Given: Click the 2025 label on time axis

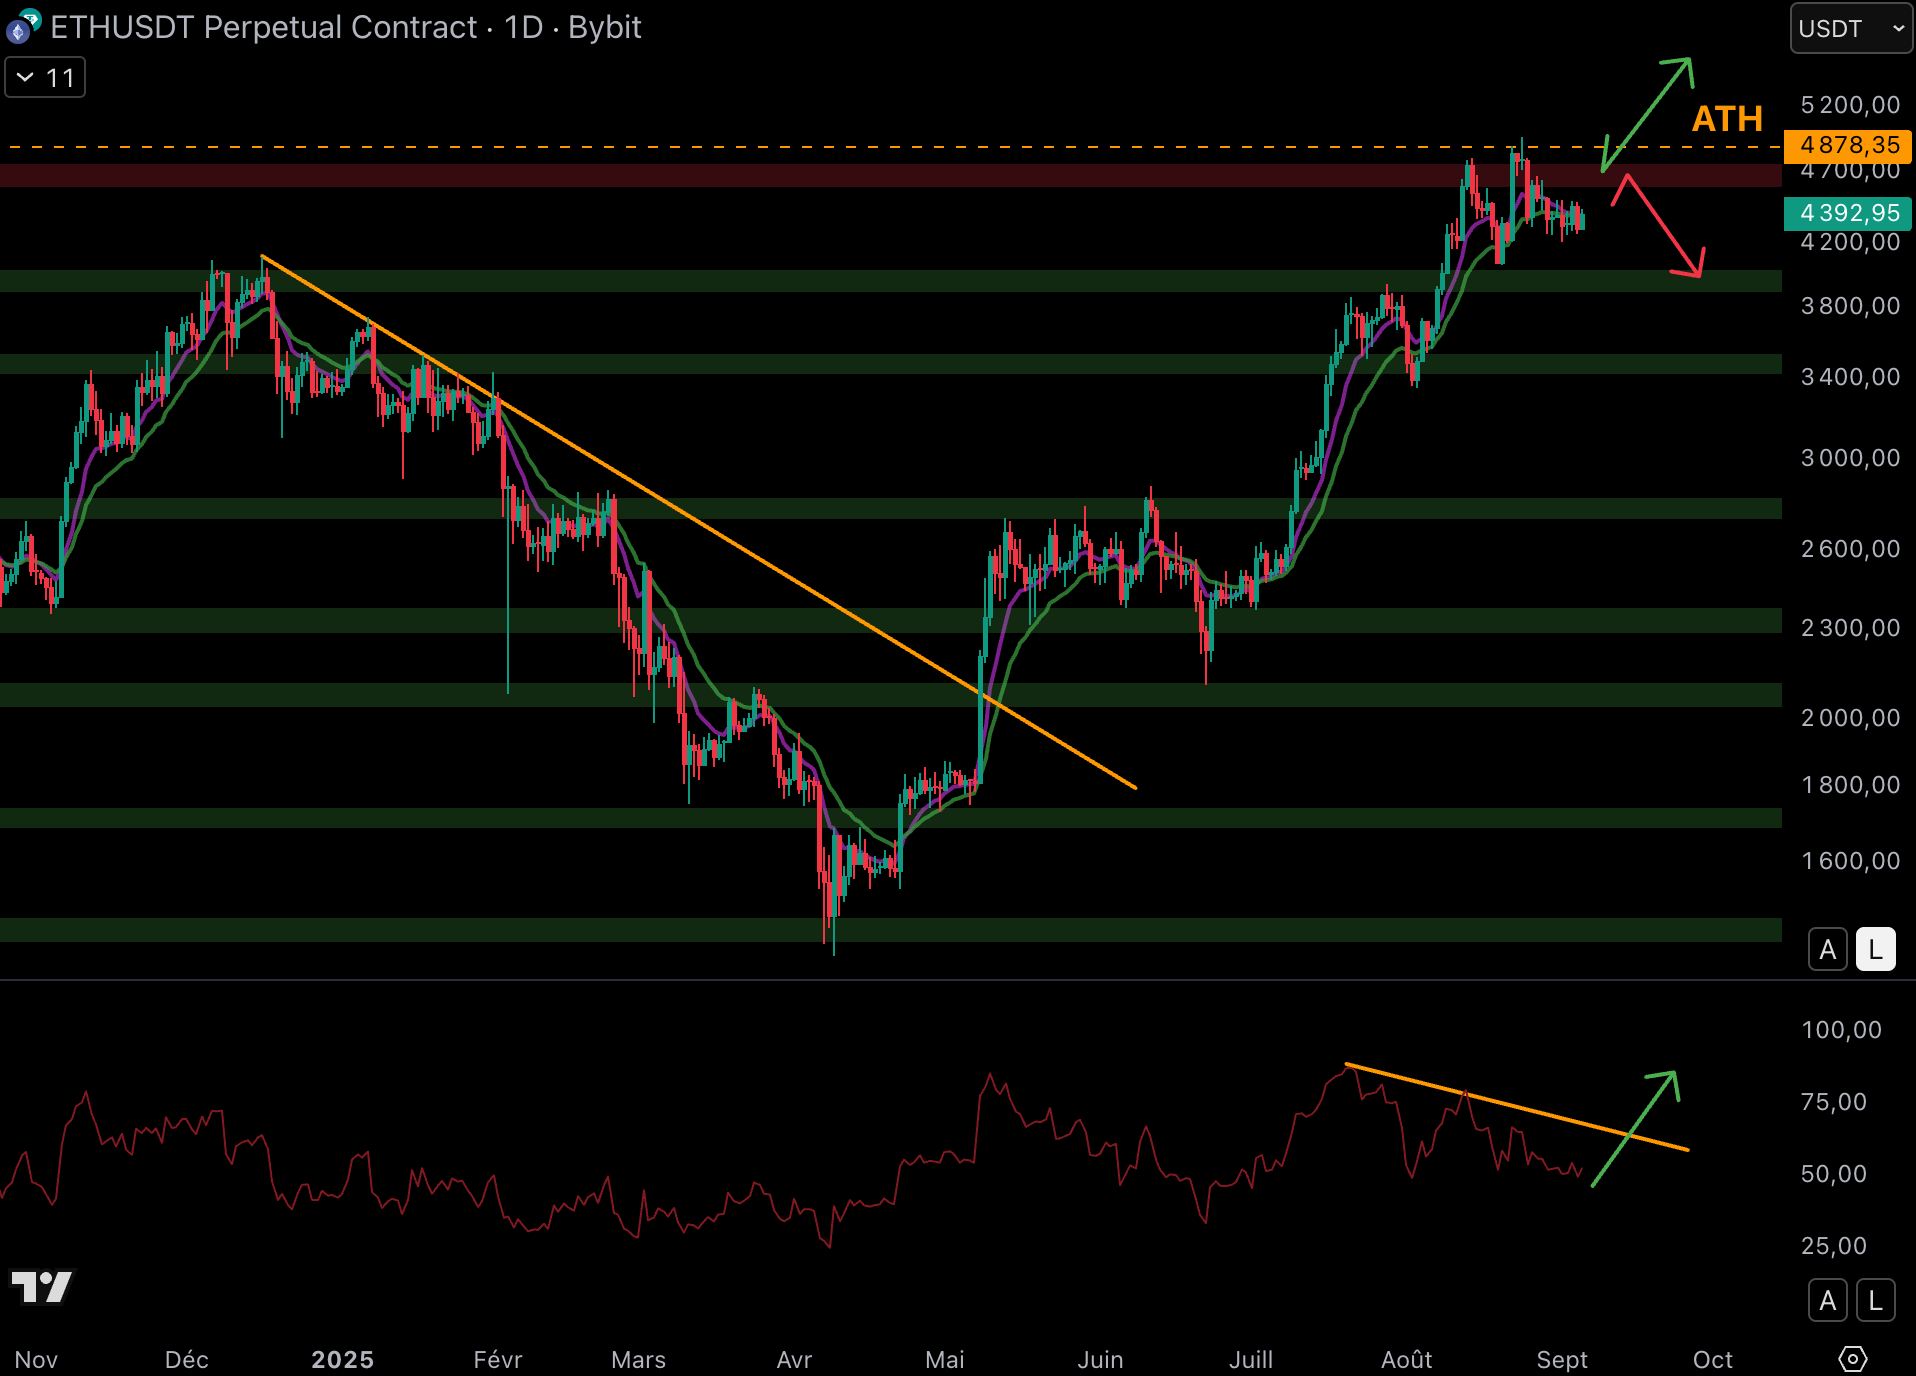Looking at the screenshot, I should [x=342, y=1359].
